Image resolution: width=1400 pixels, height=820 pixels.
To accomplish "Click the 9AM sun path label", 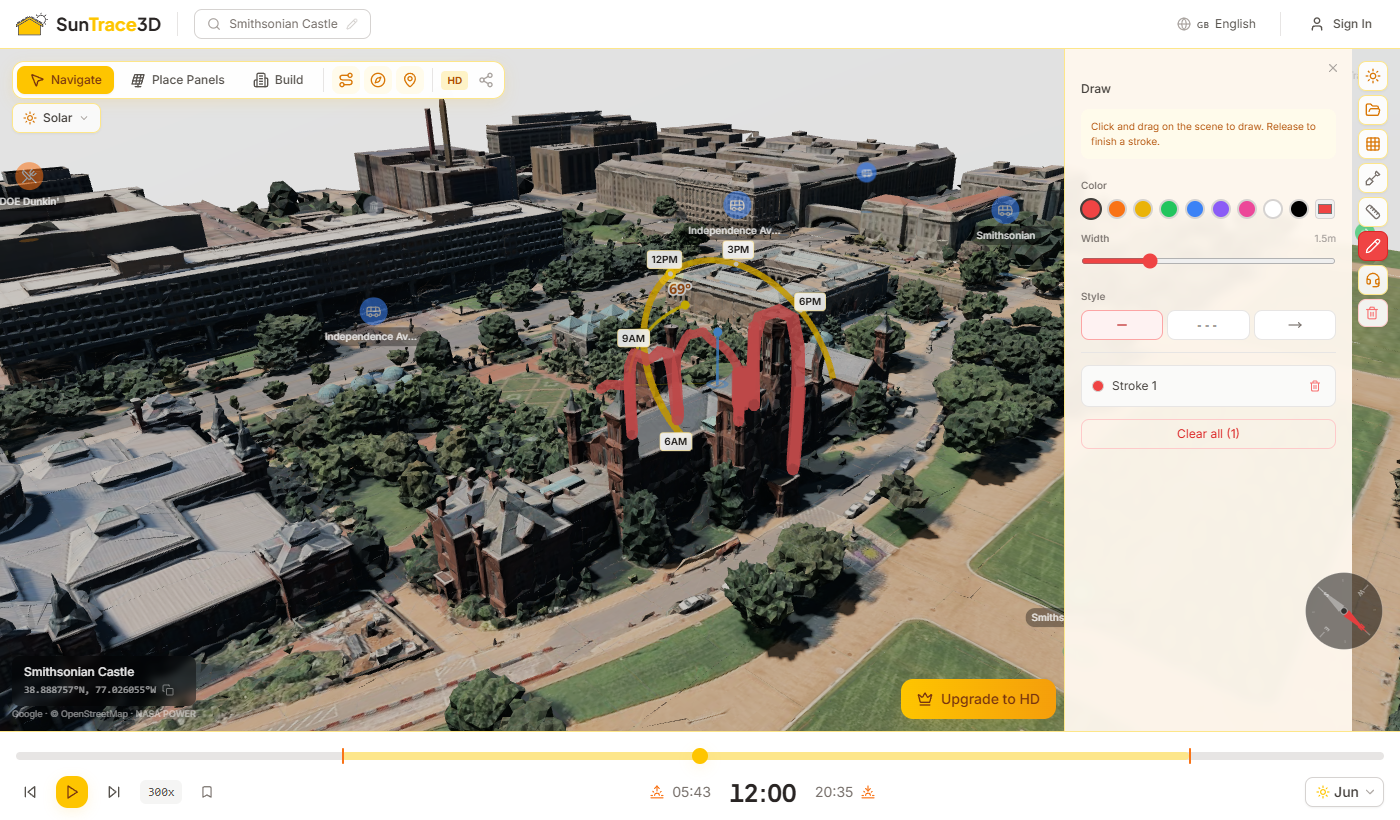I will coord(634,339).
